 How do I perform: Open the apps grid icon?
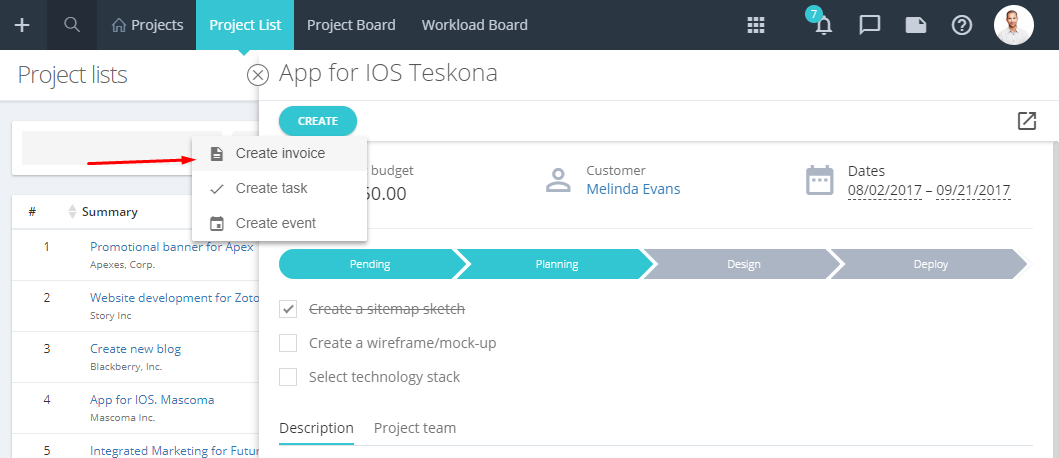coord(756,25)
